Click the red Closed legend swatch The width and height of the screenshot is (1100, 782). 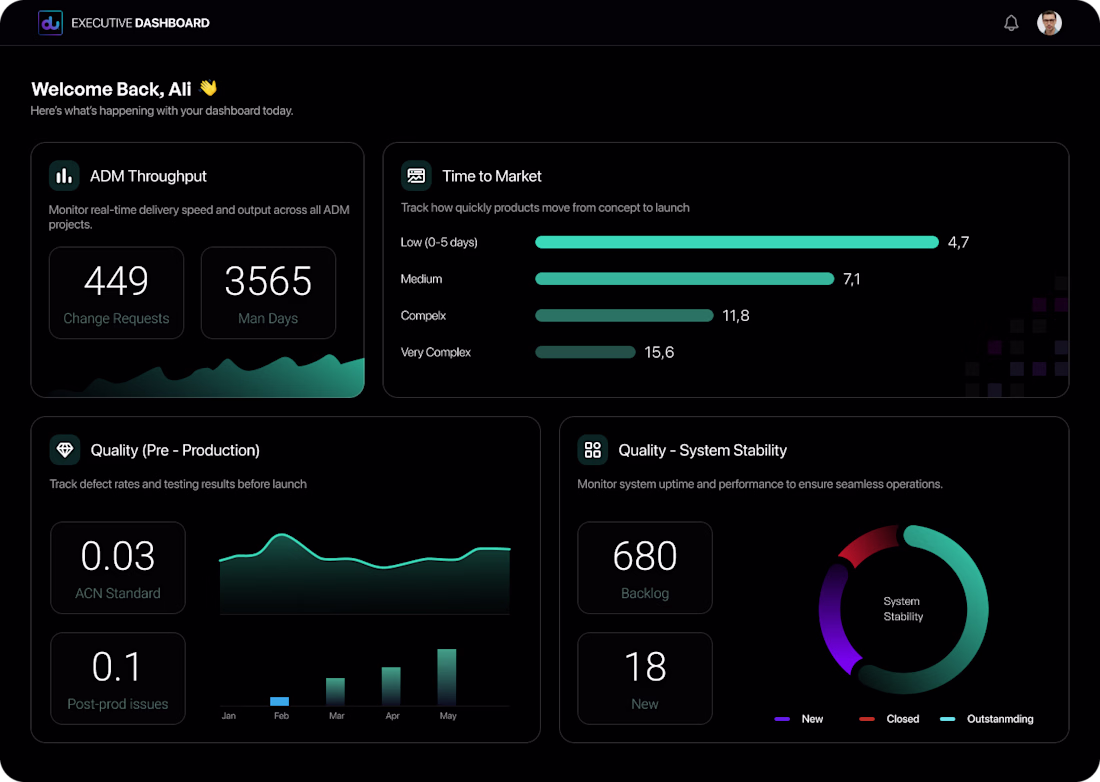[867, 719]
